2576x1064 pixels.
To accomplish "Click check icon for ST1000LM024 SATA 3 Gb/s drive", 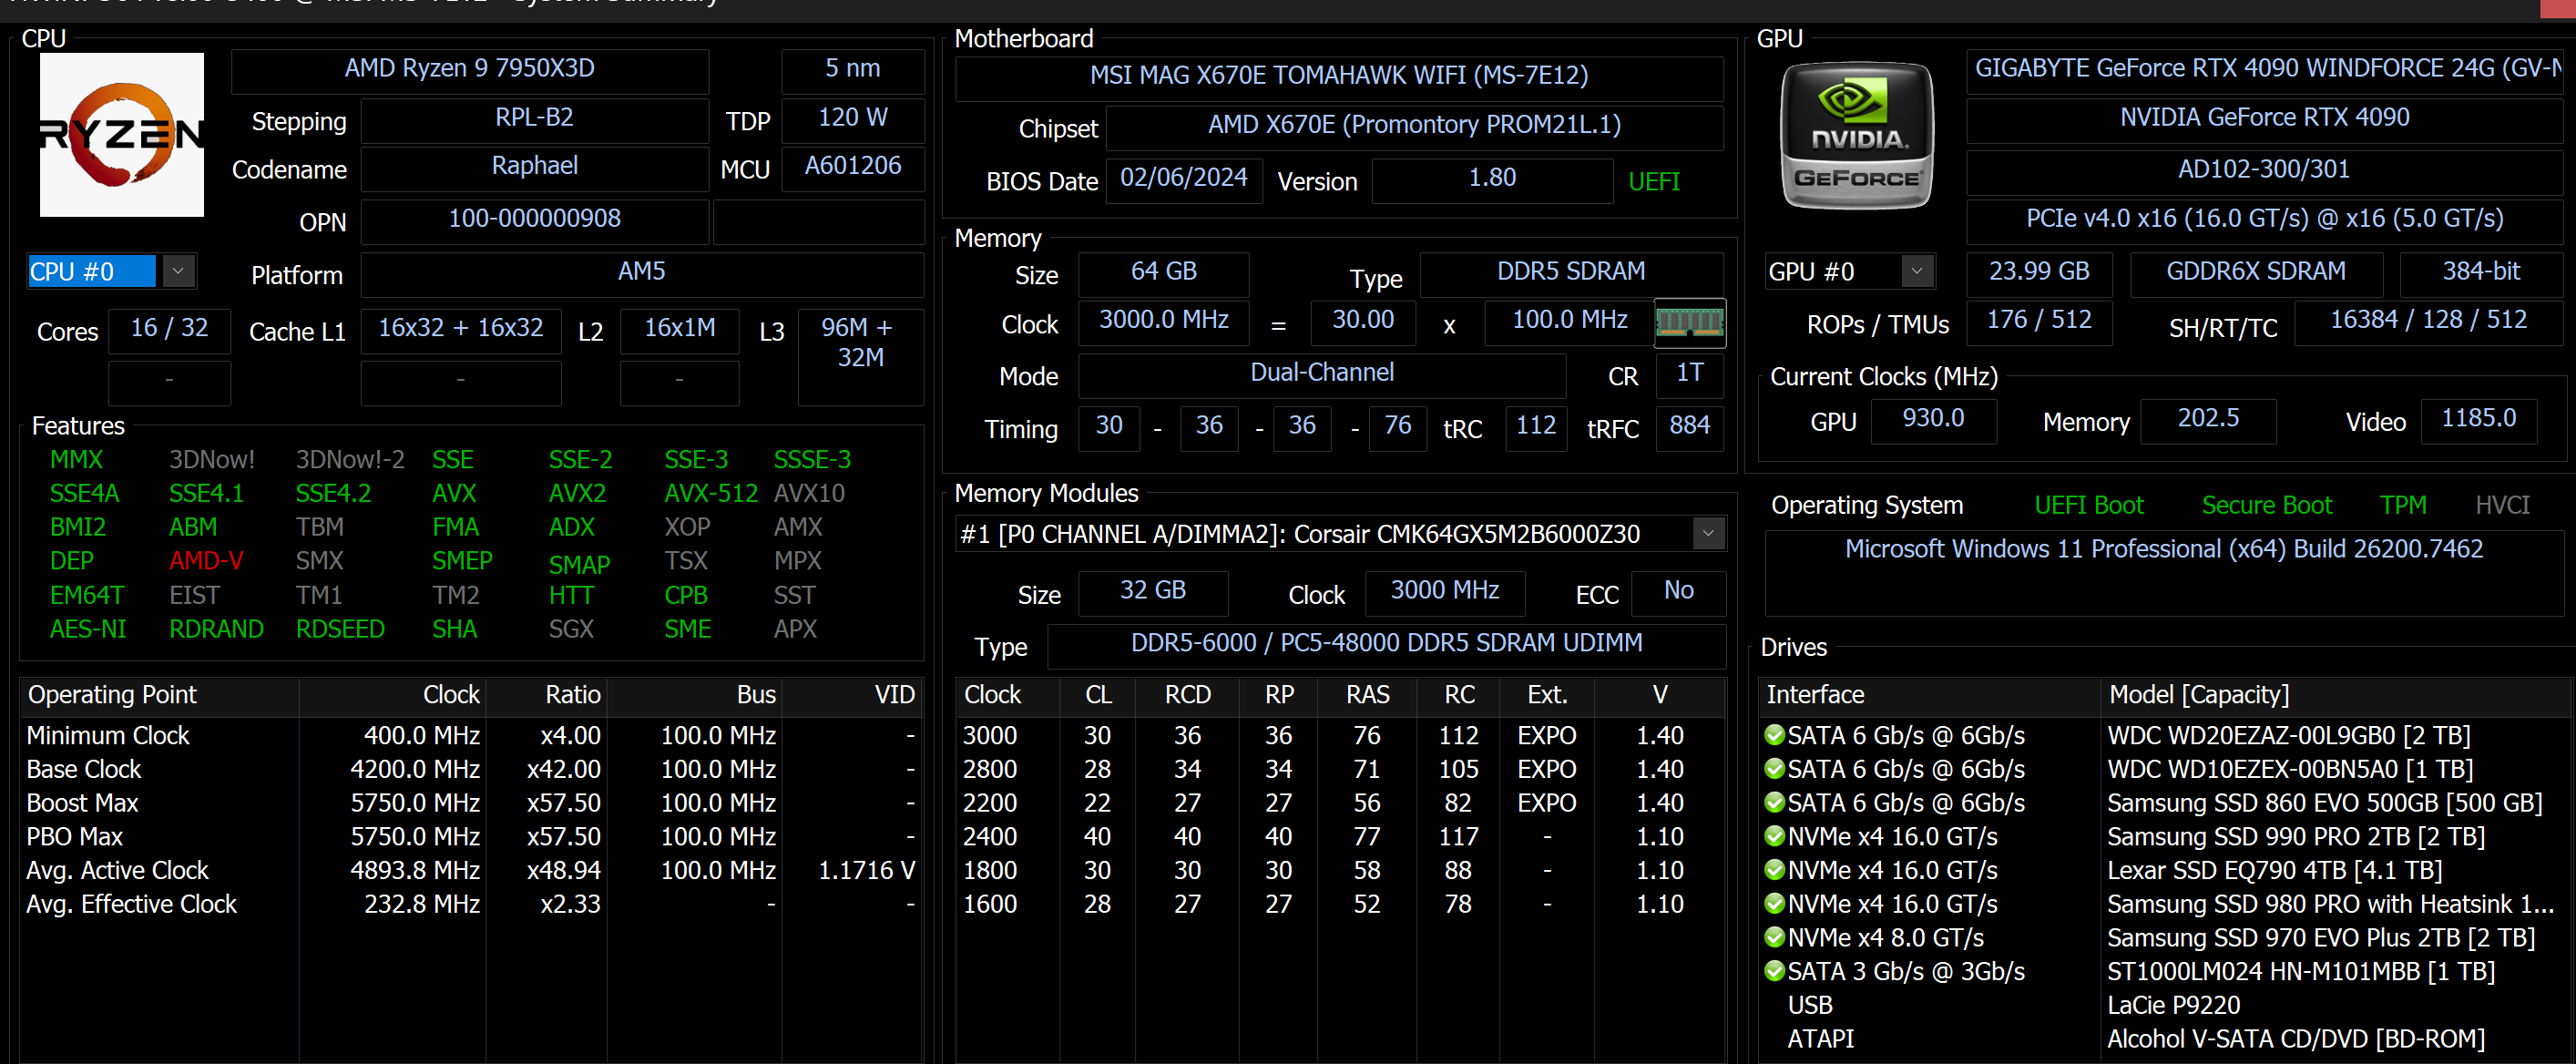I will click(x=1774, y=971).
